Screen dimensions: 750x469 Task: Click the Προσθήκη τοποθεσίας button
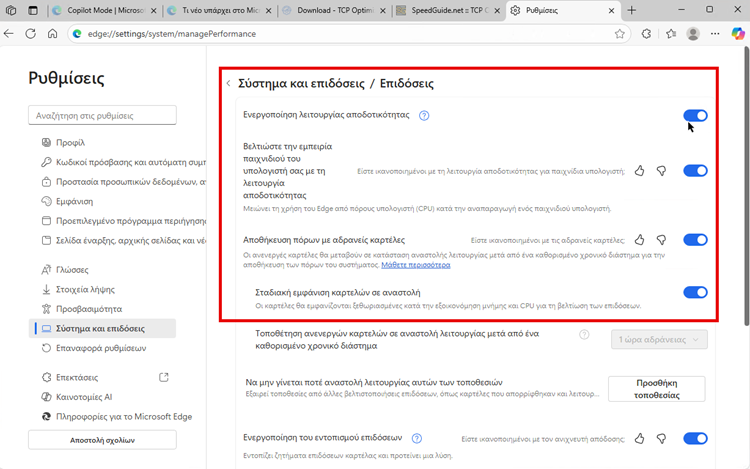[x=656, y=389]
